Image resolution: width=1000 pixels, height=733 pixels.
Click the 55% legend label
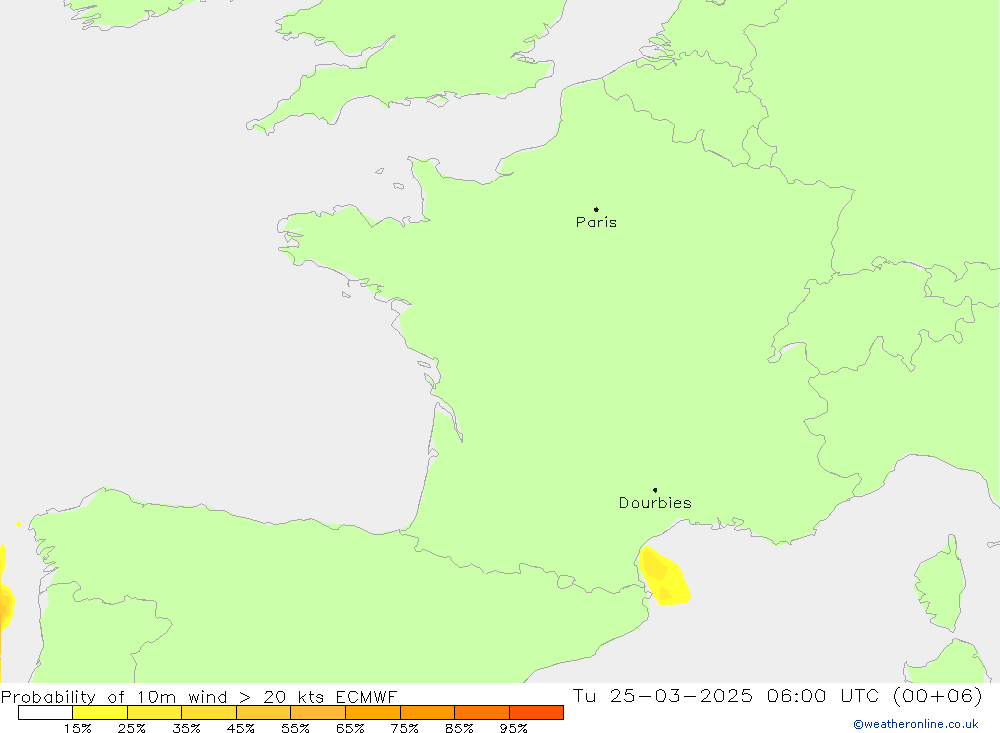coord(295,728)
